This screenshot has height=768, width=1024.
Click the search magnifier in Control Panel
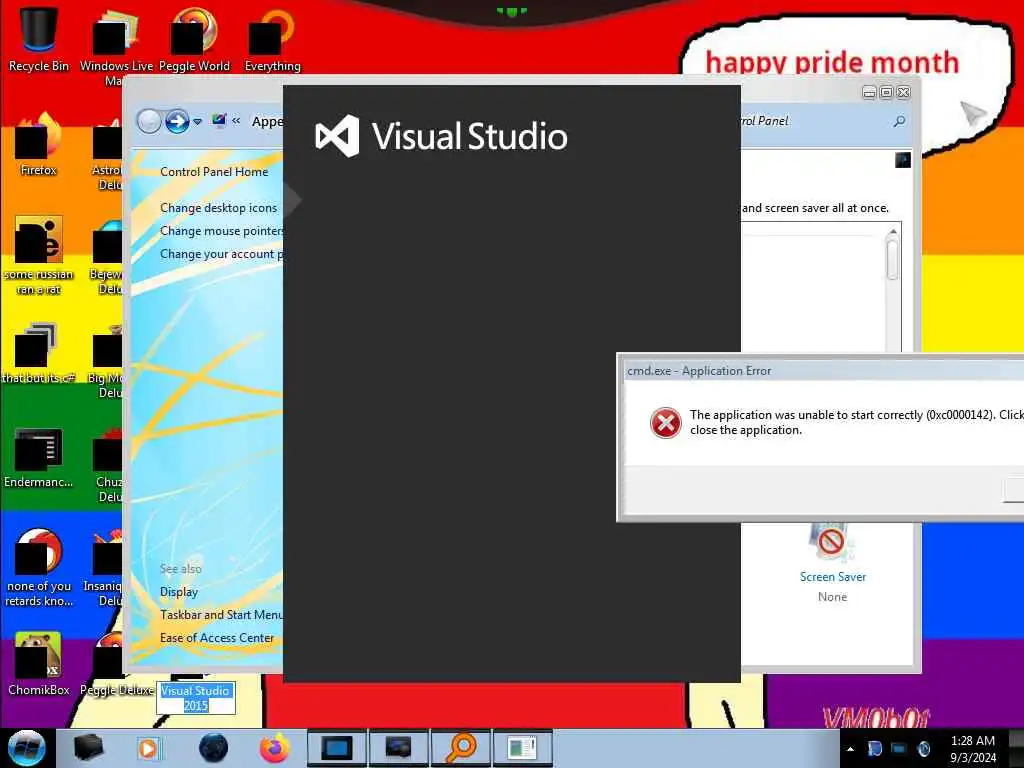[x=899, y=121]
